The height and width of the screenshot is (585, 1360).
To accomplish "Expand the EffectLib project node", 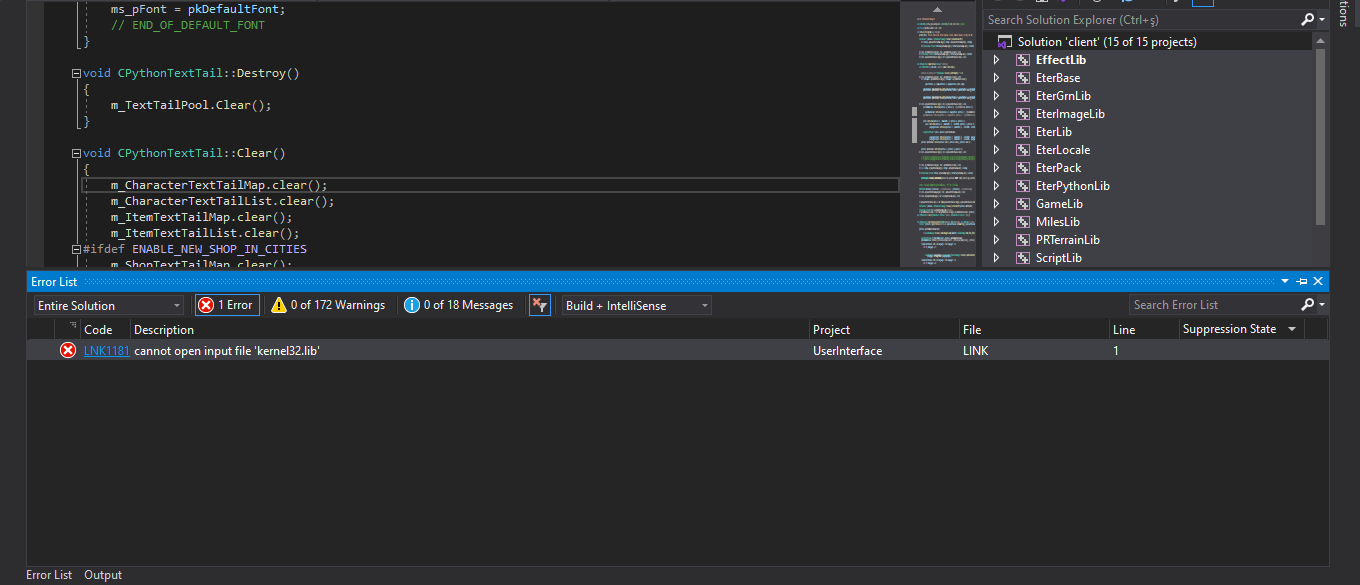I will tap(996, 60).
